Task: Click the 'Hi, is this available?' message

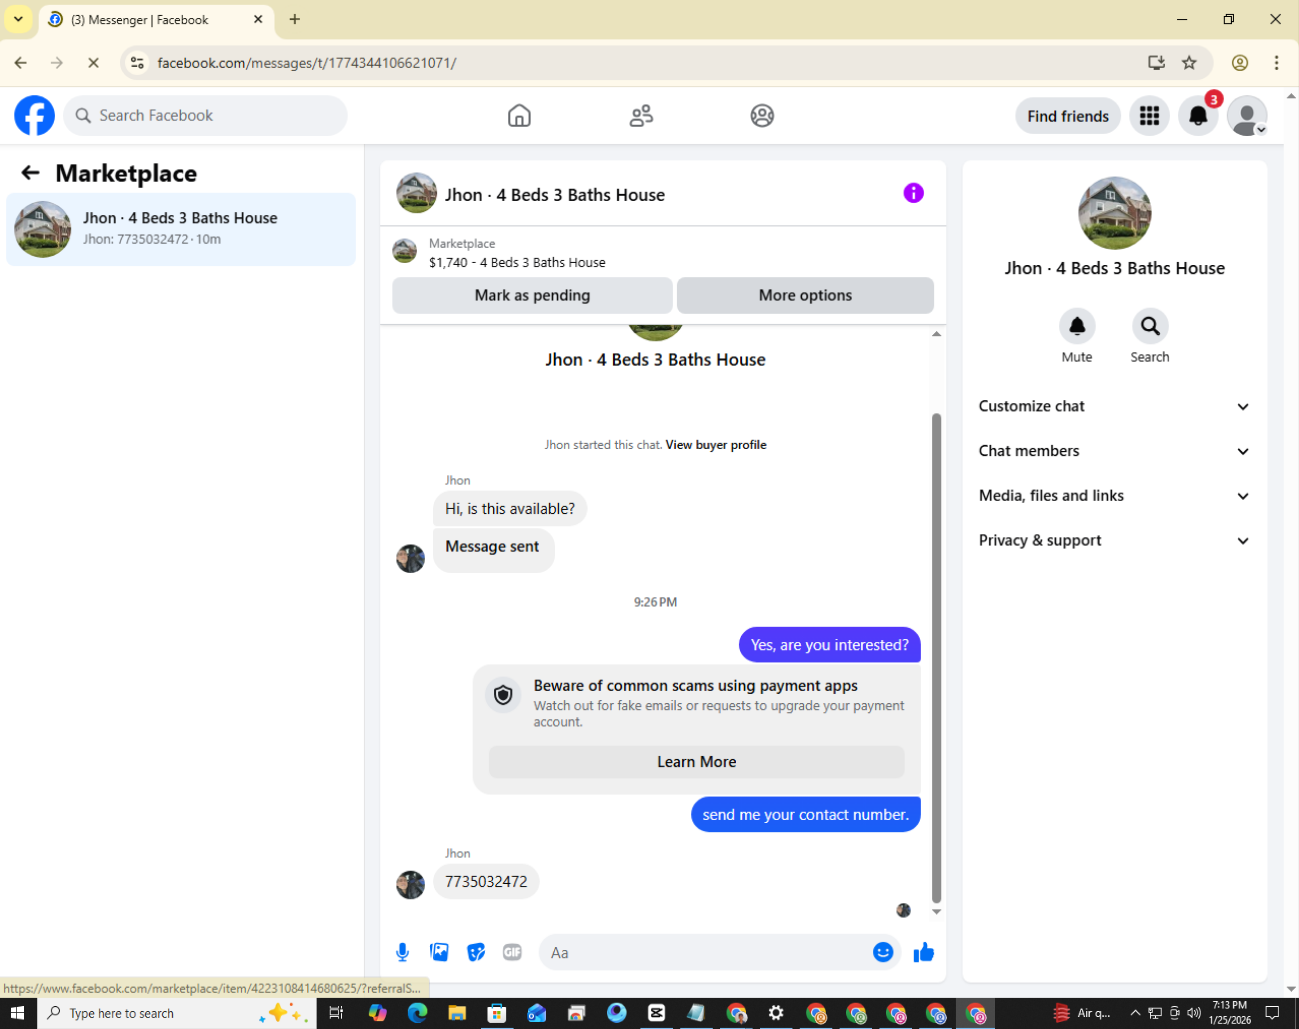Action: click(510, 509)
